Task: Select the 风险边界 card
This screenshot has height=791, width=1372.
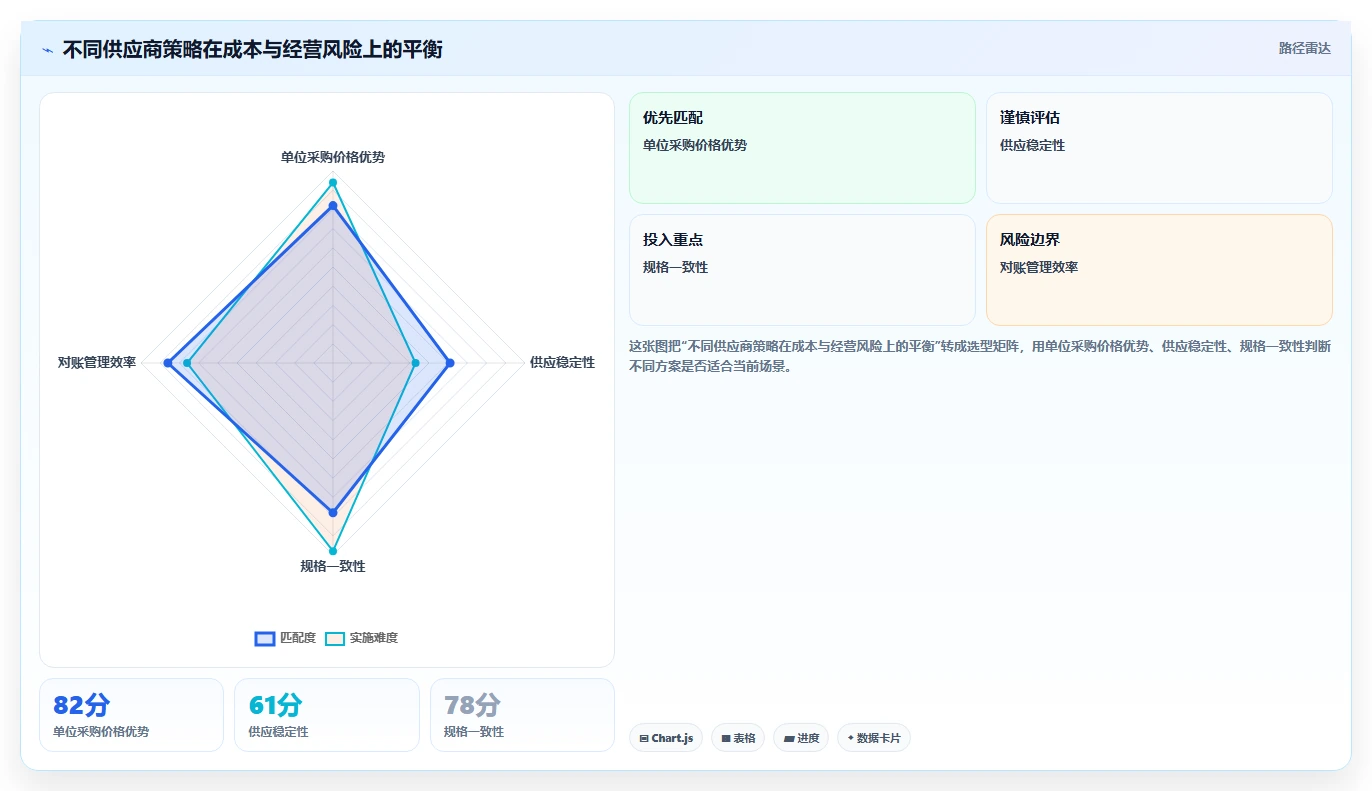Action: (1159, 270)
